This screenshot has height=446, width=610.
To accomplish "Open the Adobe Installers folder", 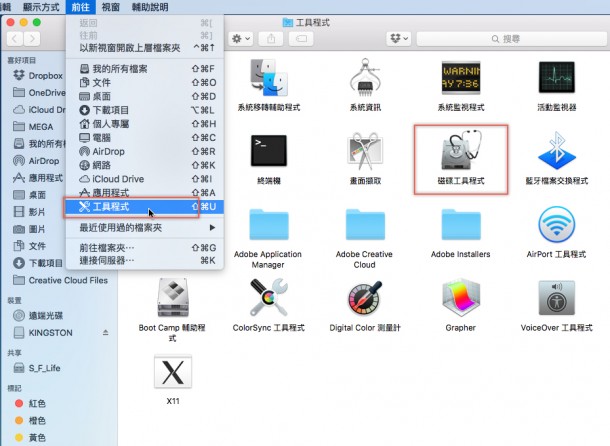I will click(461, 225).
